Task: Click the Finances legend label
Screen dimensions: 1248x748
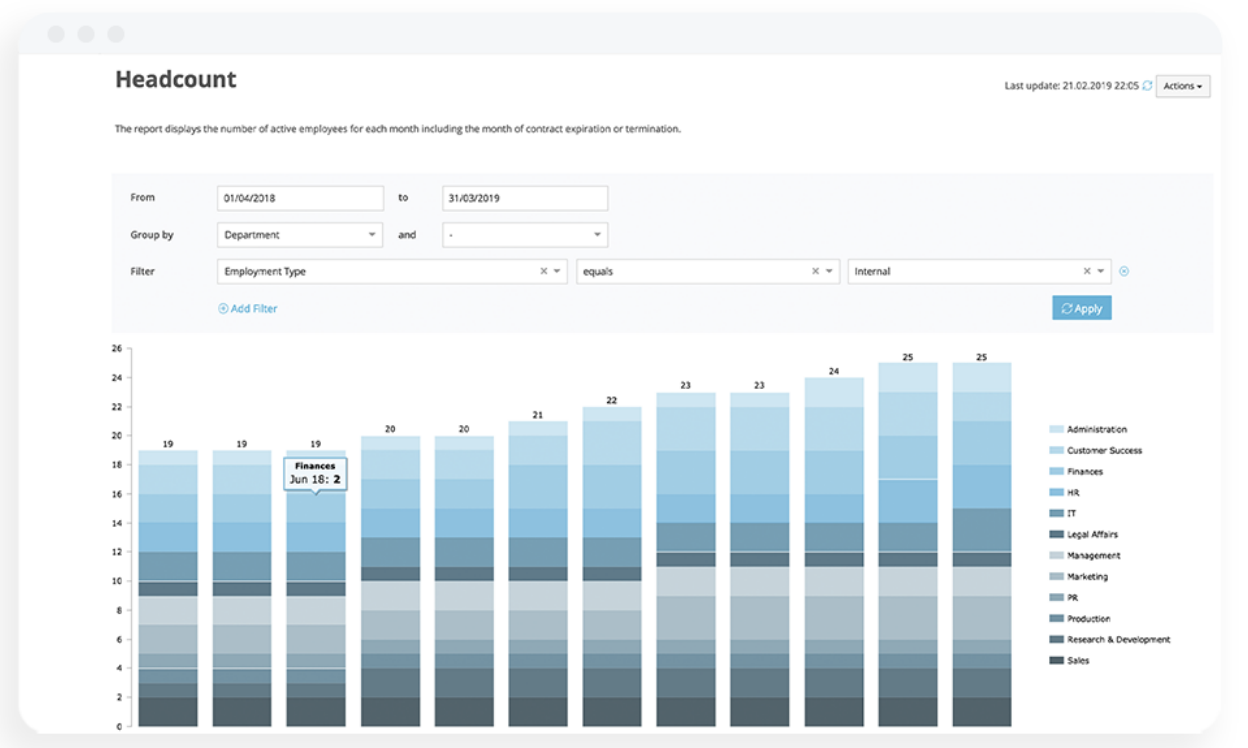Action: tap(1085, 471)
